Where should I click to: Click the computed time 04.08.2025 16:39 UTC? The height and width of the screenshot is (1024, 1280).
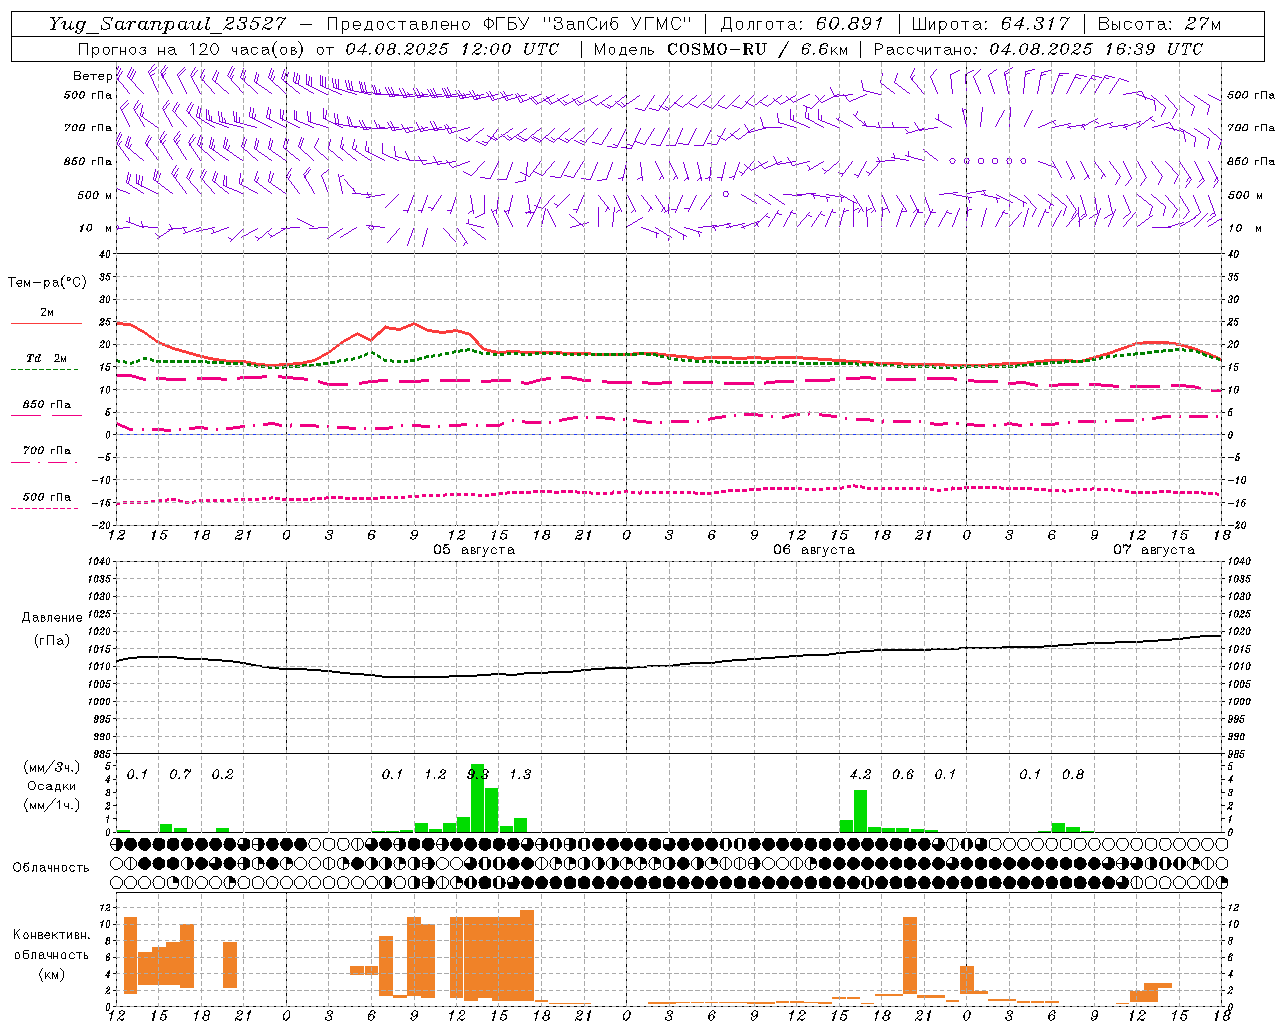[1096, 49]
